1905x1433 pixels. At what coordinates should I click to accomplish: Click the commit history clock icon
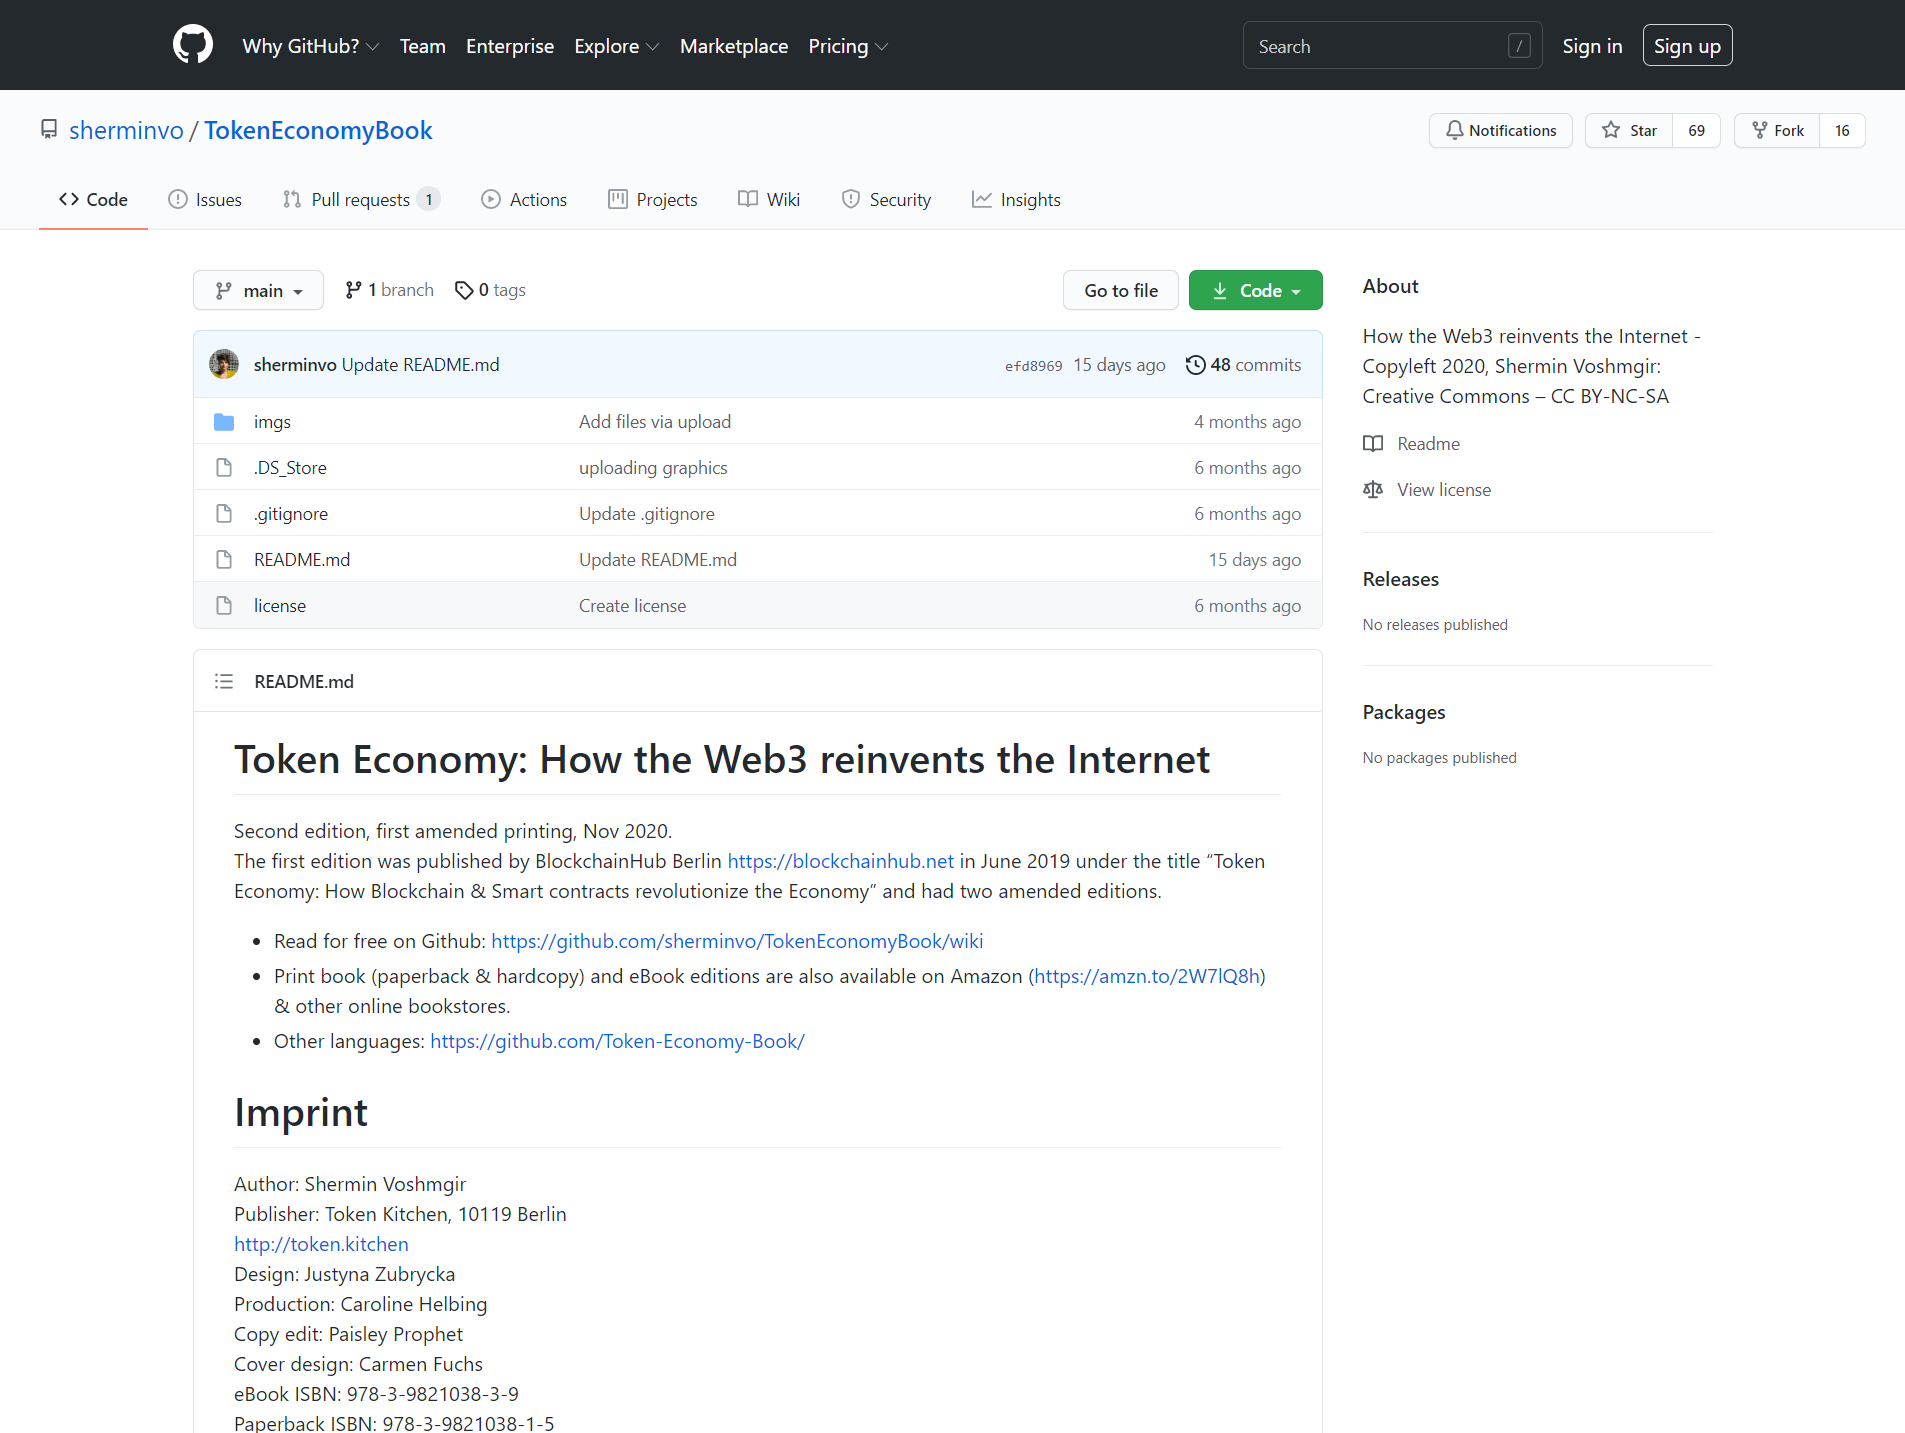pos(1195,365)
